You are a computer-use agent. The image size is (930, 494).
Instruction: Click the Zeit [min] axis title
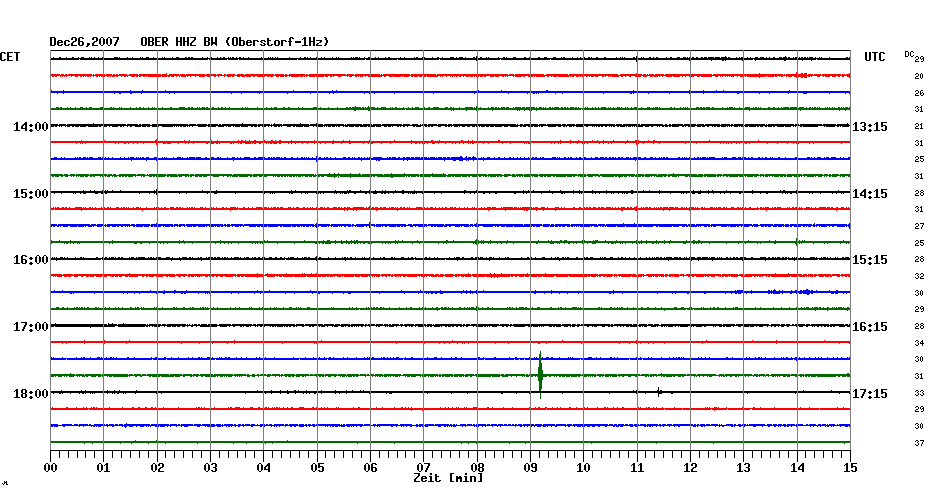tap(448, 478)
